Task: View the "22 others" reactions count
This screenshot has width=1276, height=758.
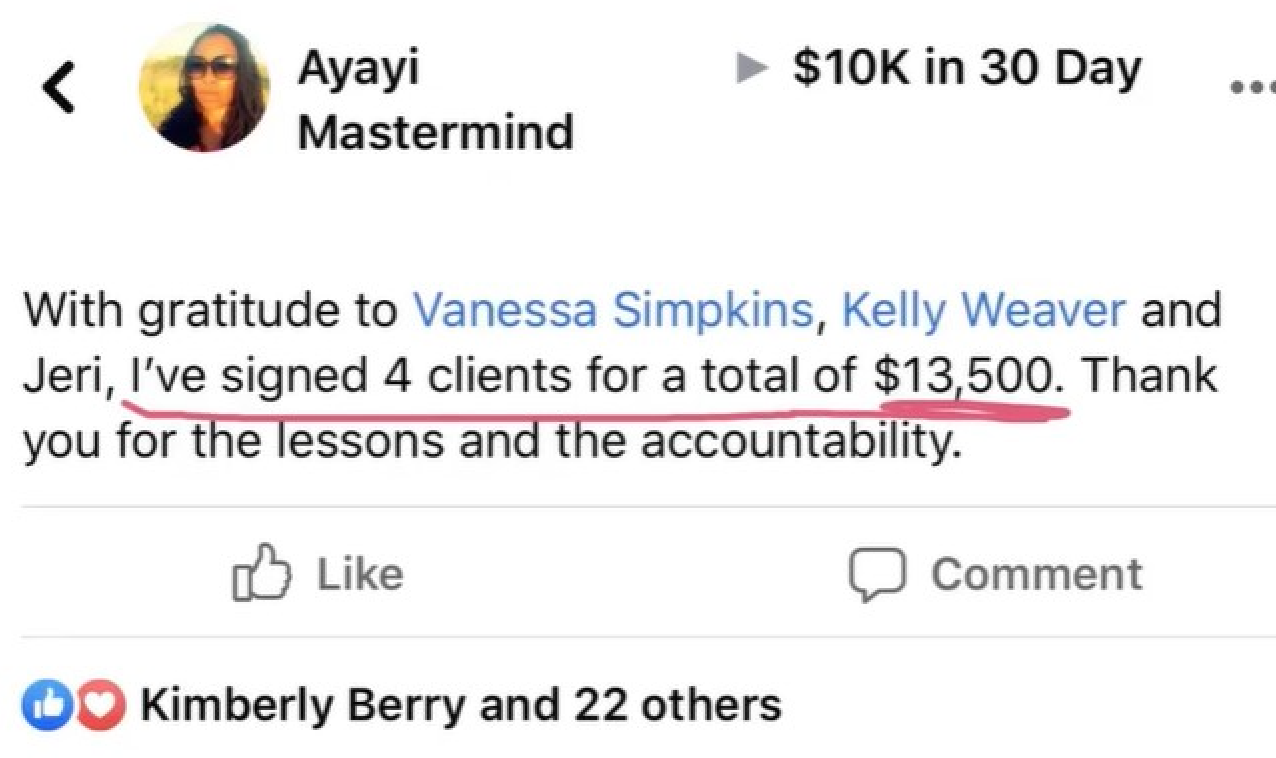Action: tap(677, 705)
